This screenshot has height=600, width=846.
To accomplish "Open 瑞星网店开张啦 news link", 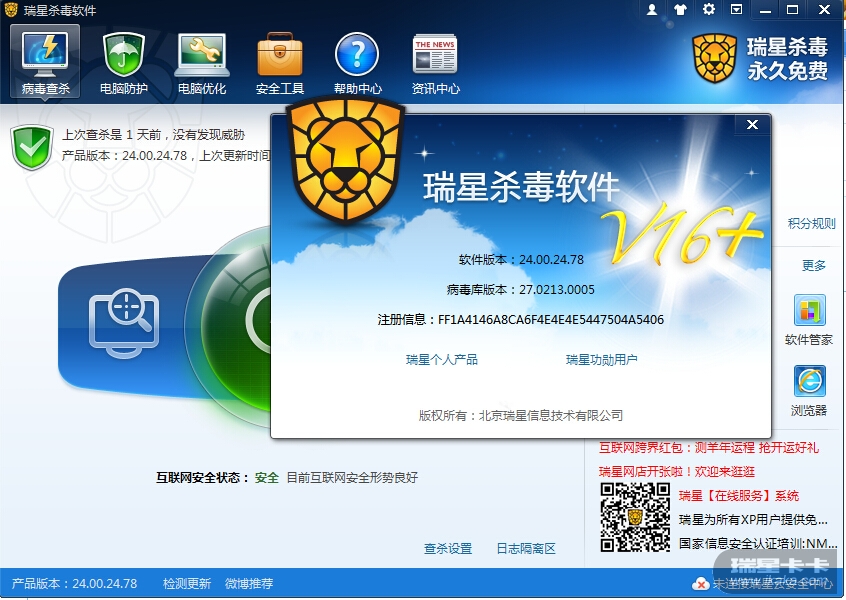I will coord(677,472).
